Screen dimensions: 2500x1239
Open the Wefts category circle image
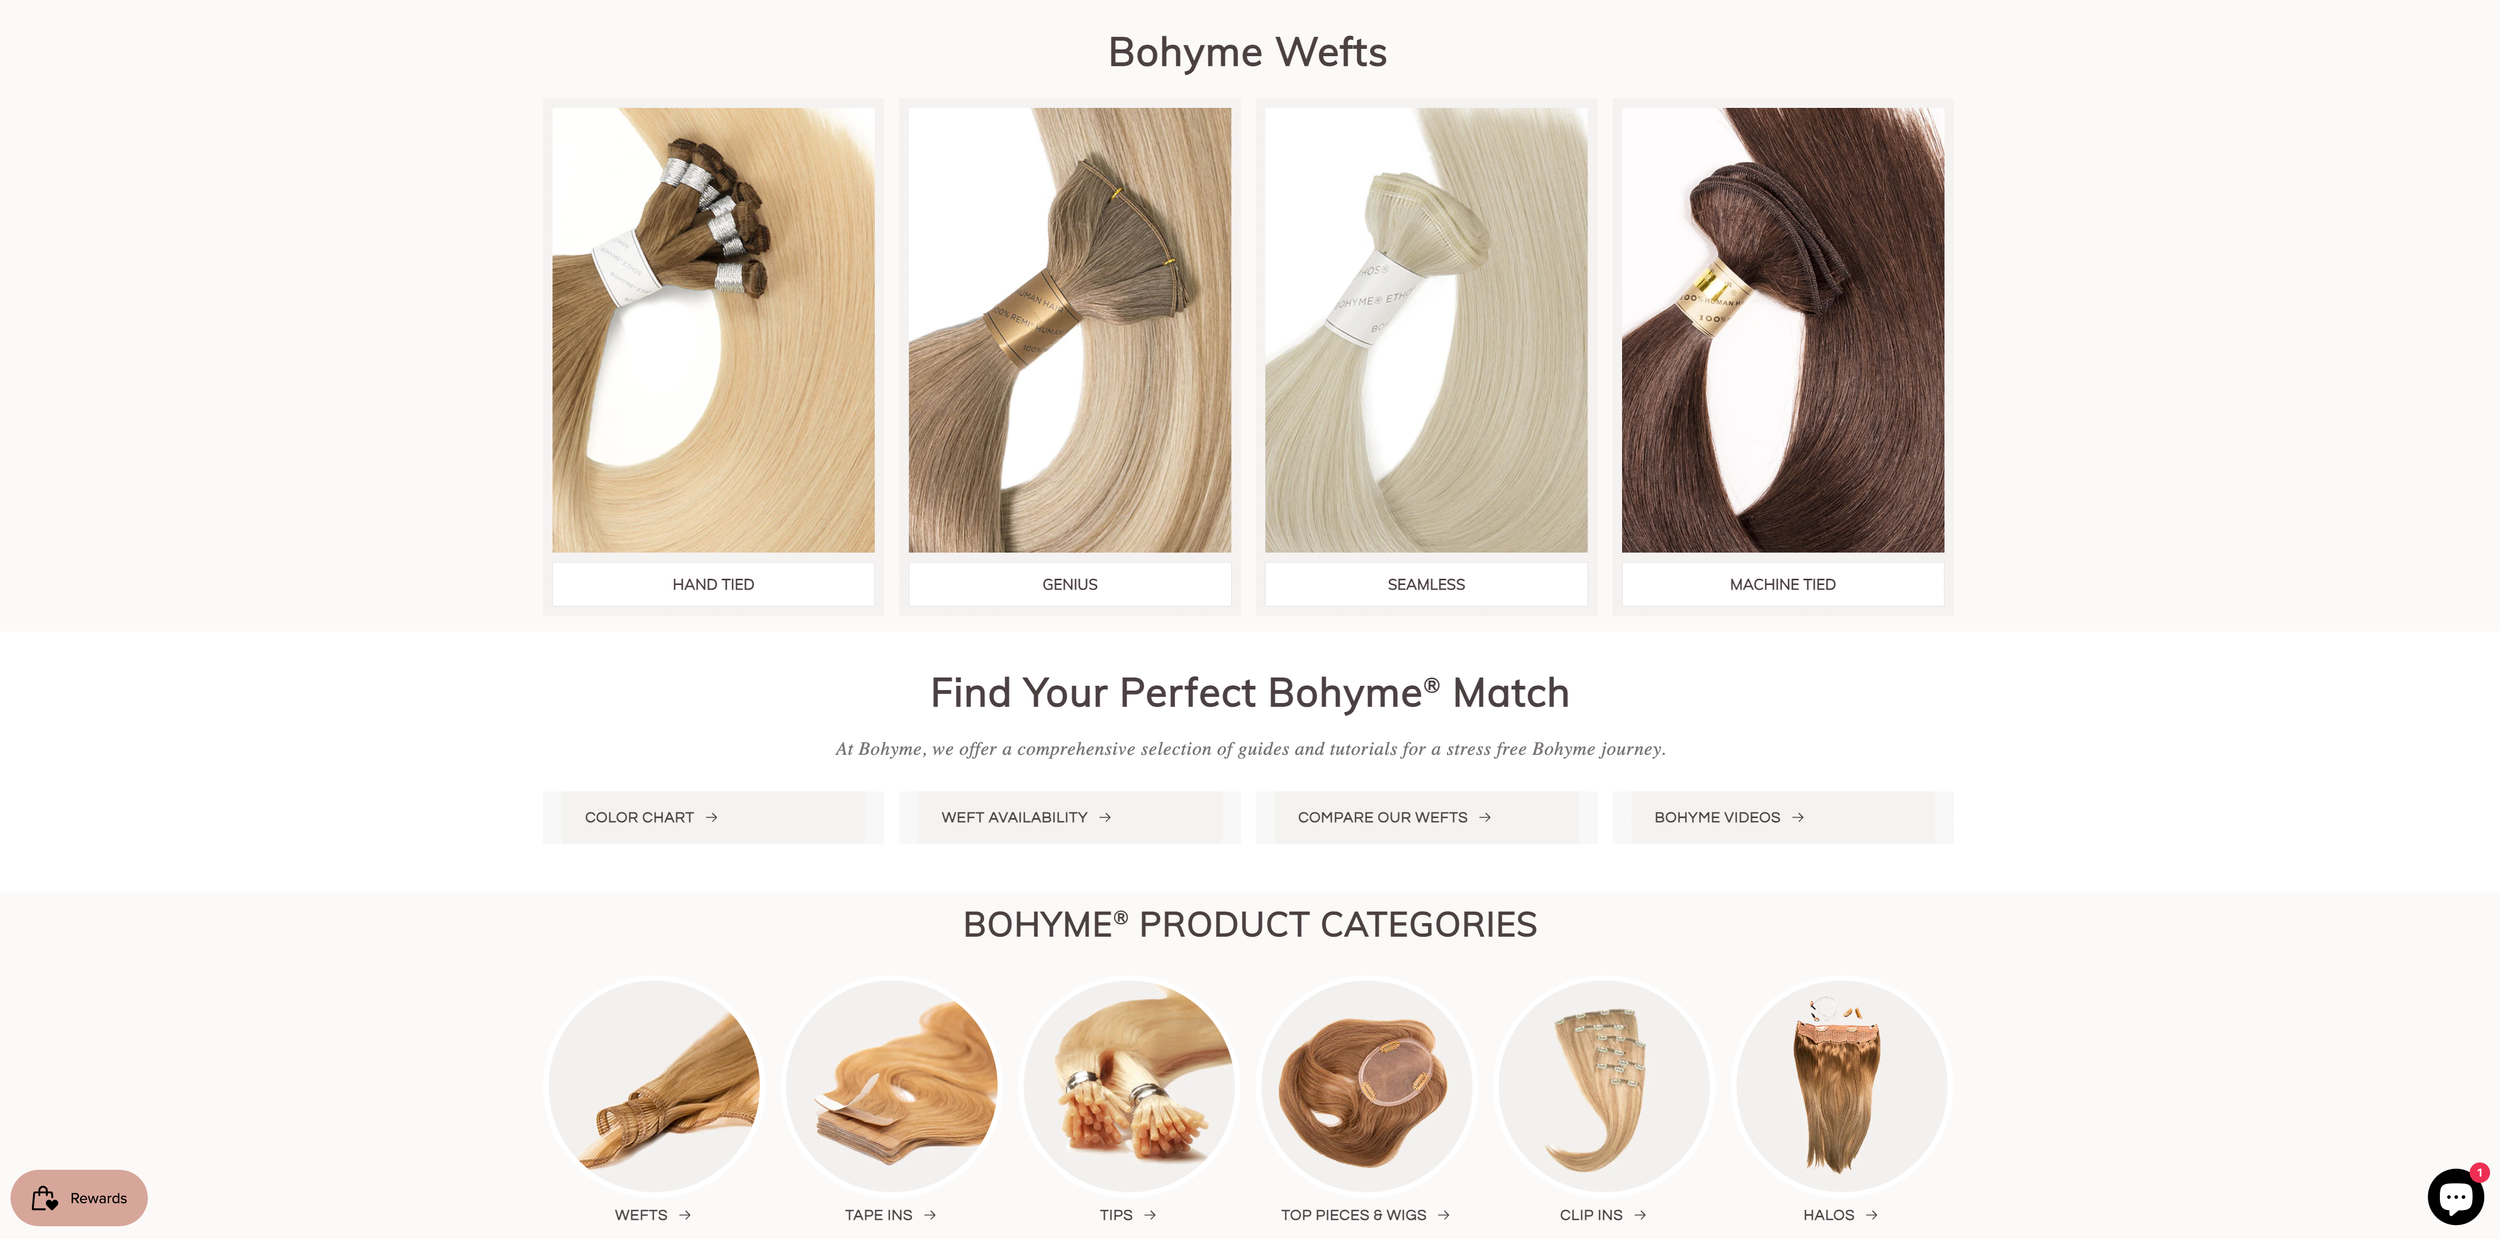point(654,1085)
